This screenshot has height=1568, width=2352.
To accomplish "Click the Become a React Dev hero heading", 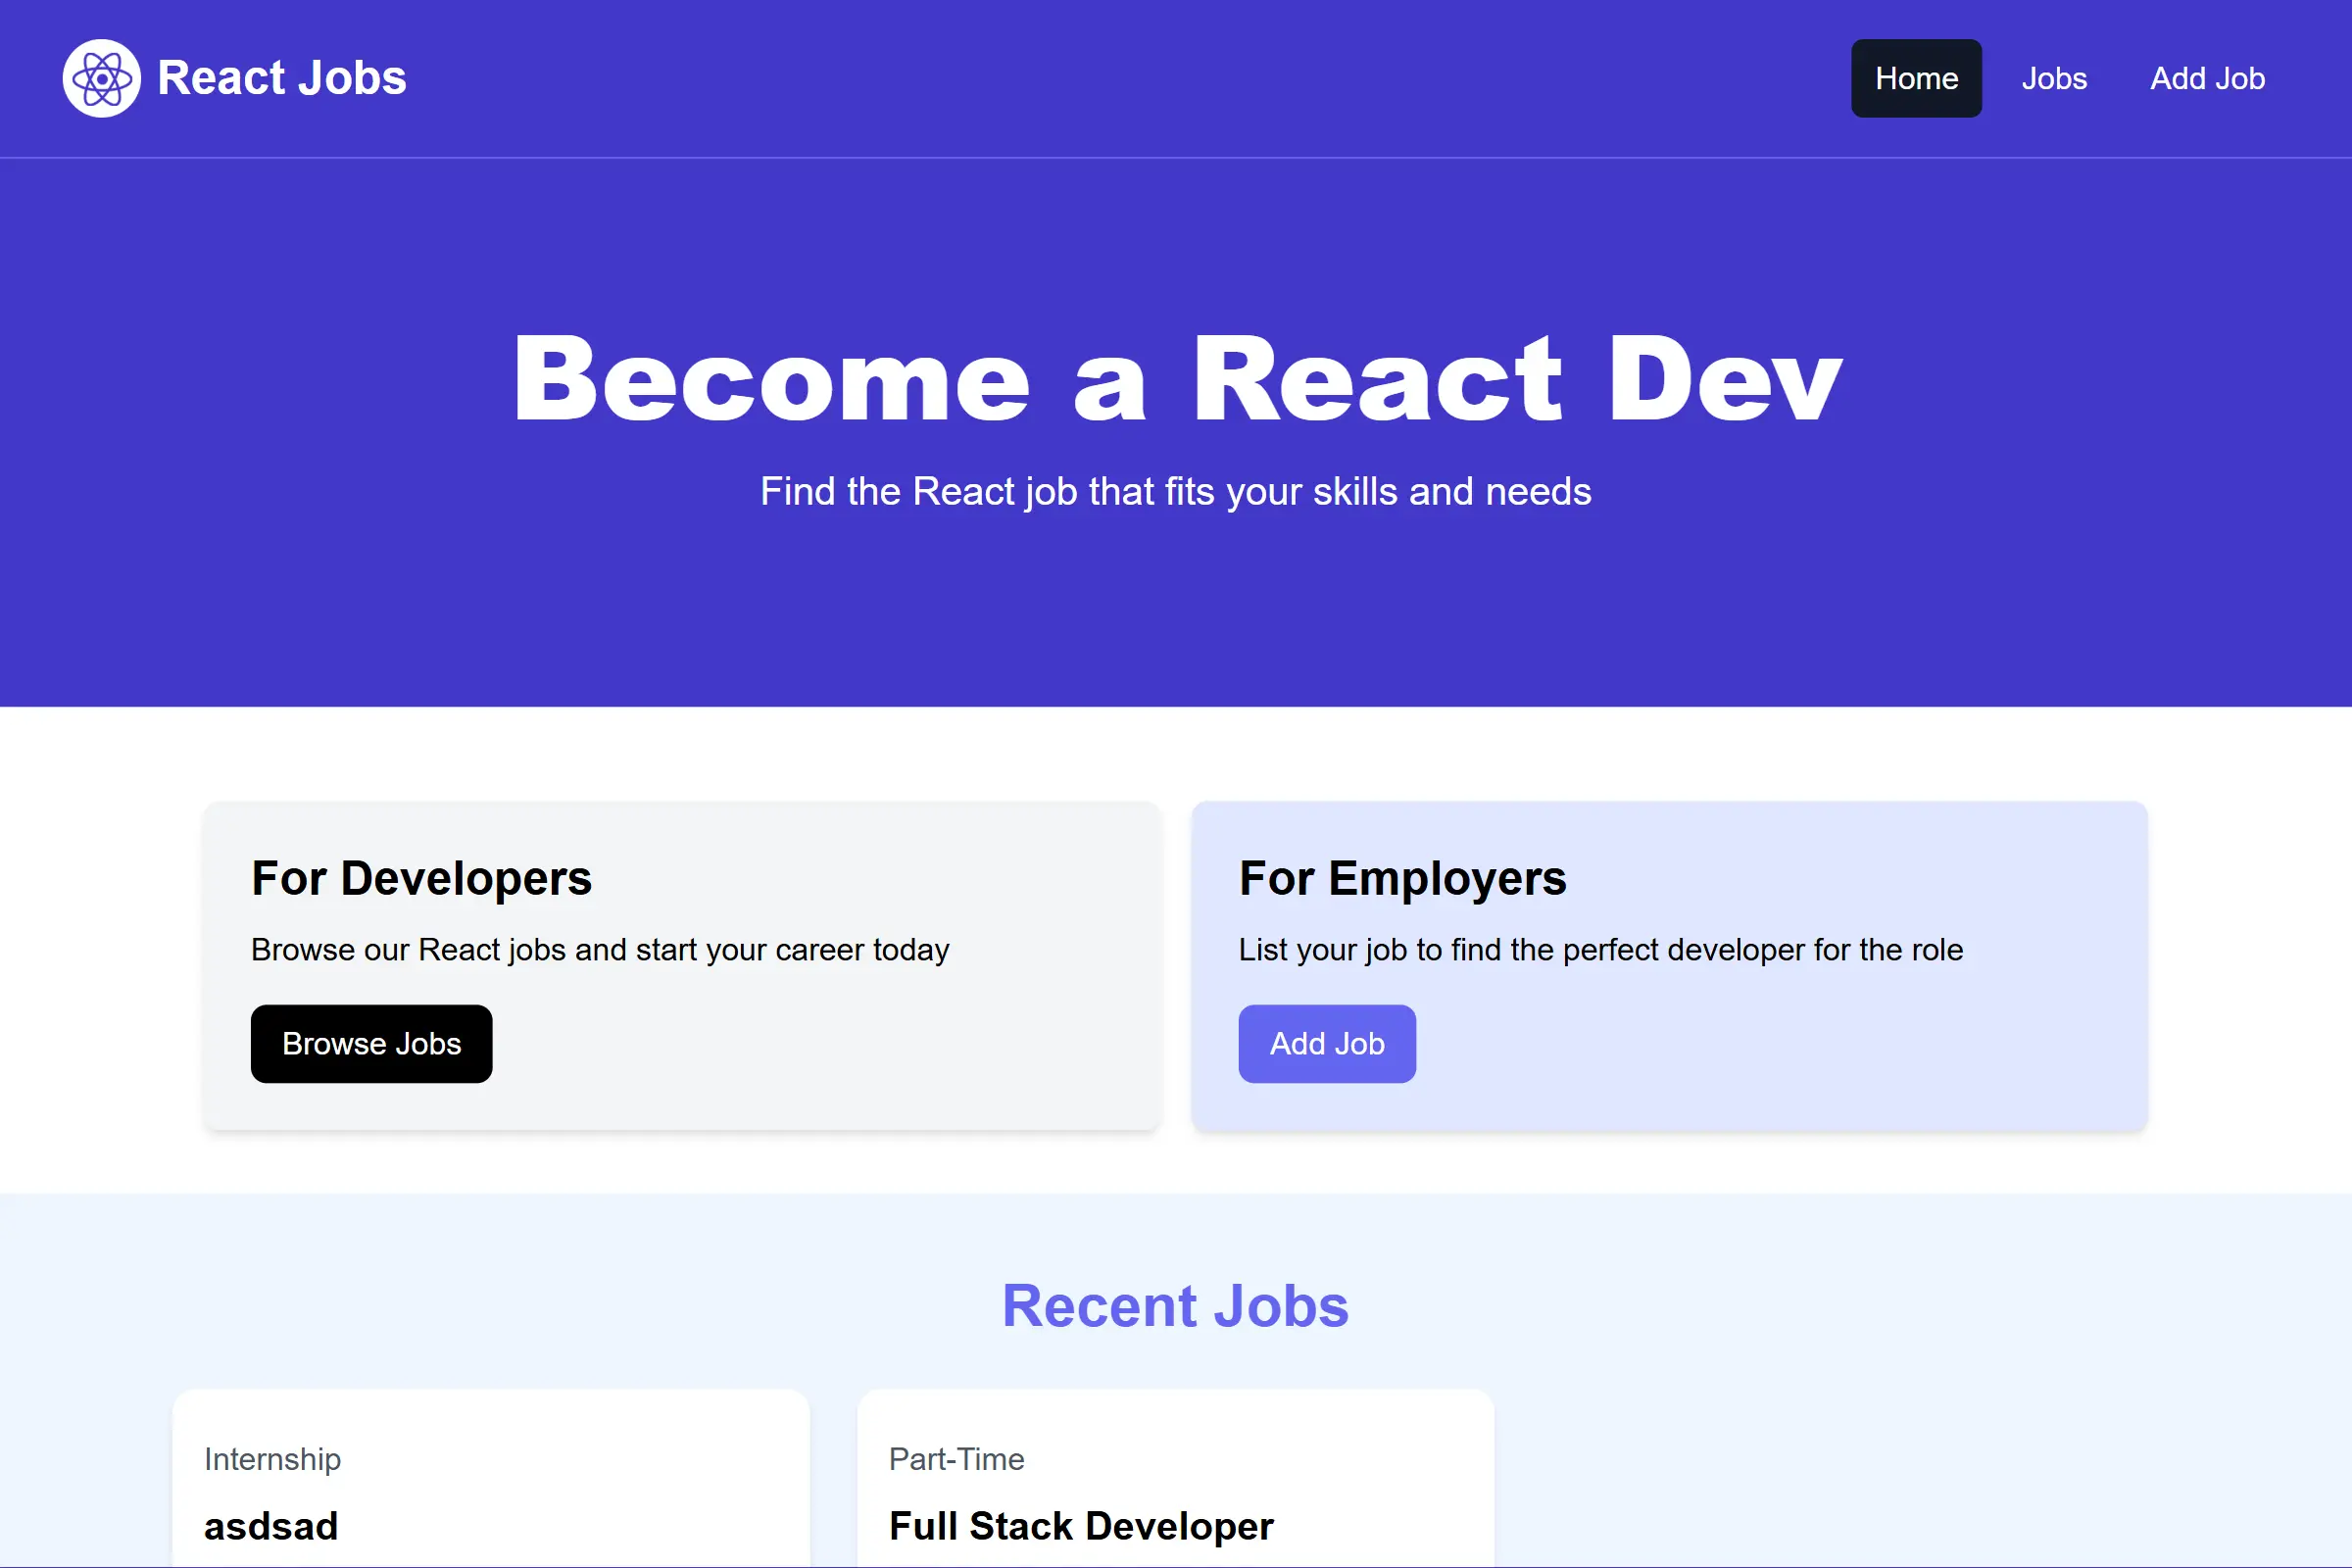I will click(x=1176, y=378).
